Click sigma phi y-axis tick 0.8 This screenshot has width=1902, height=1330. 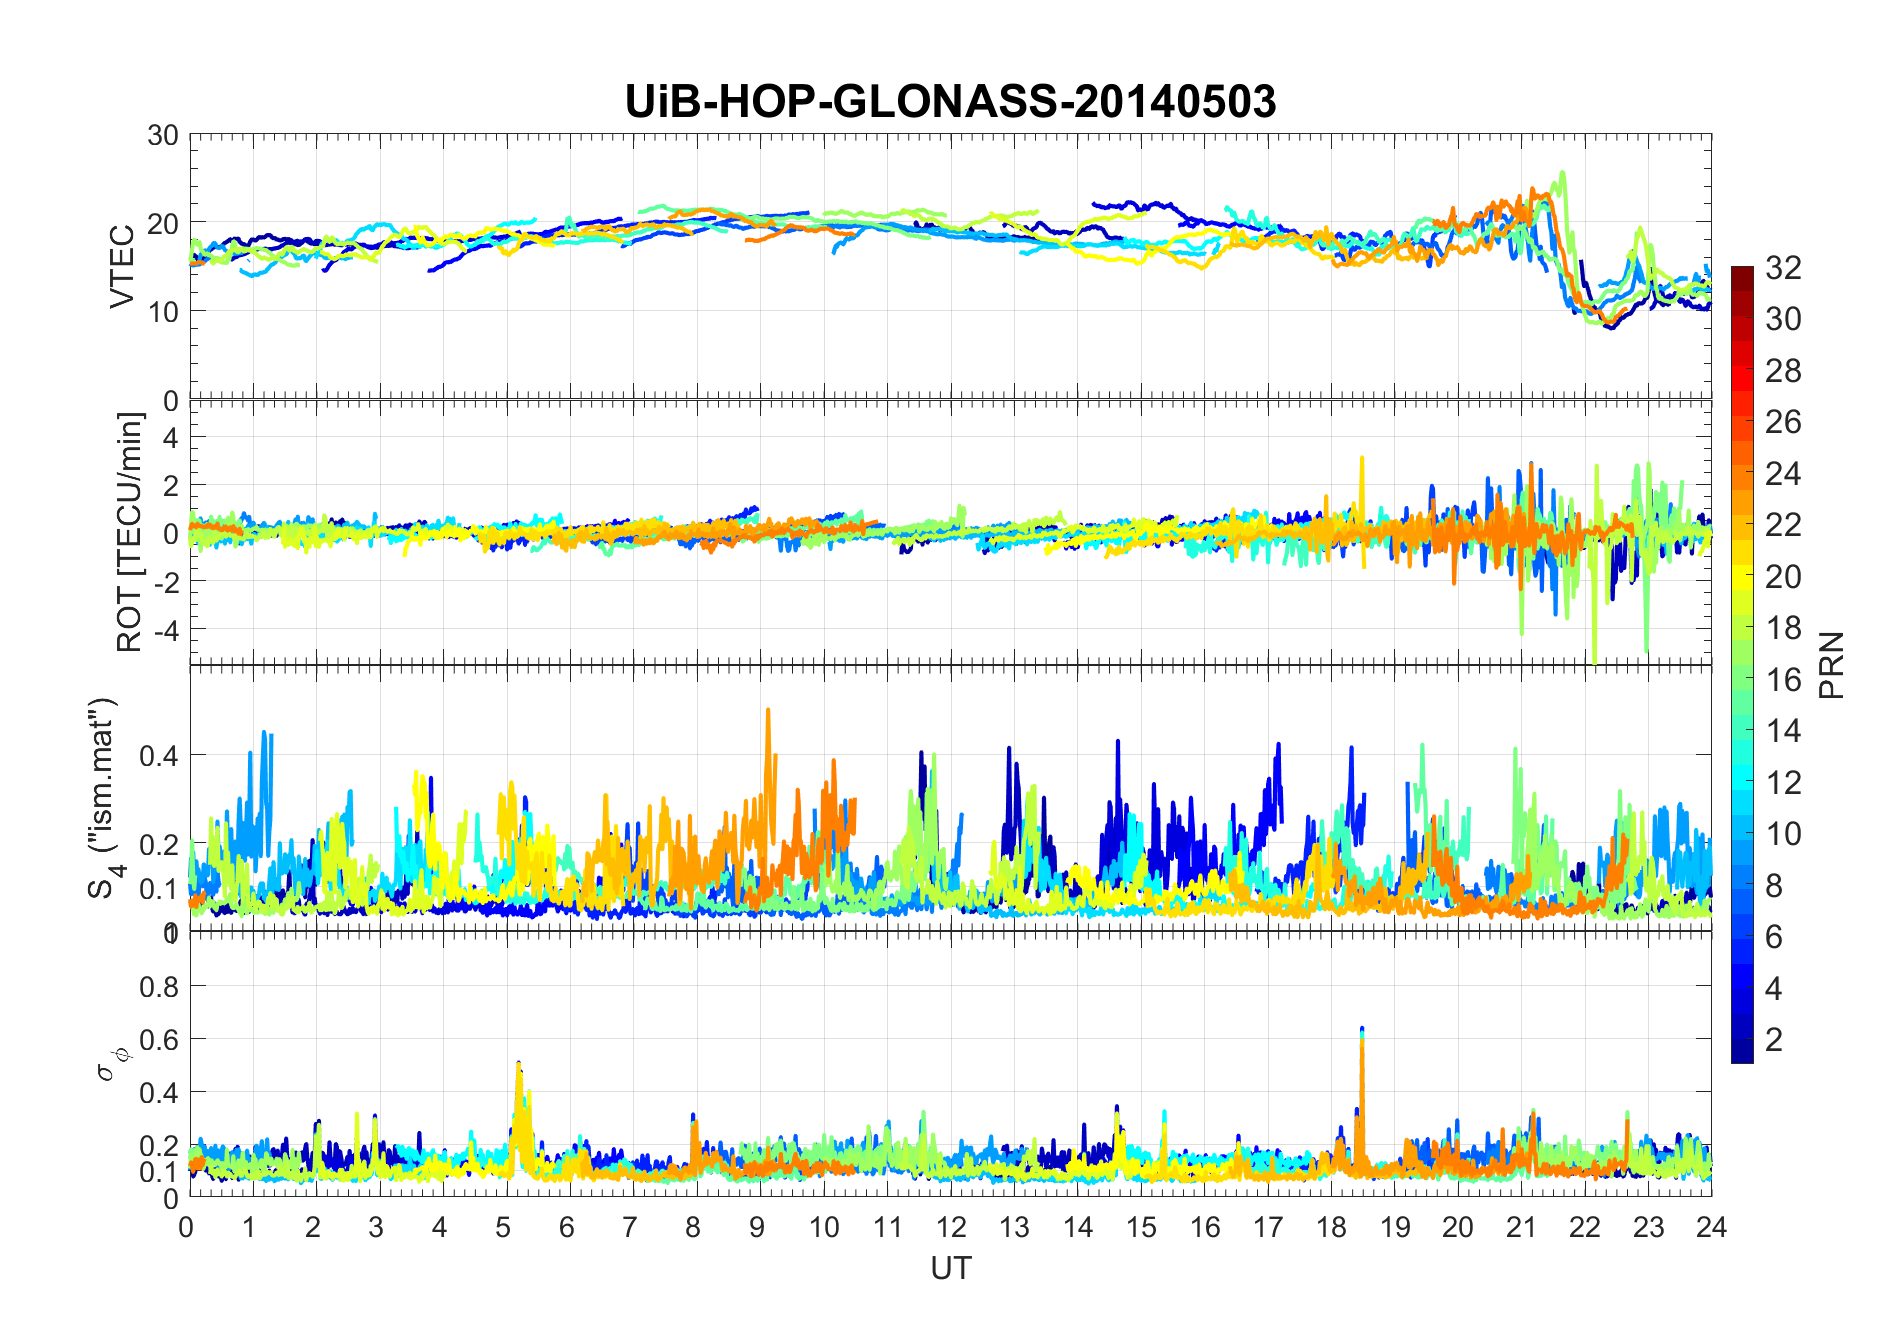[158, 987]
